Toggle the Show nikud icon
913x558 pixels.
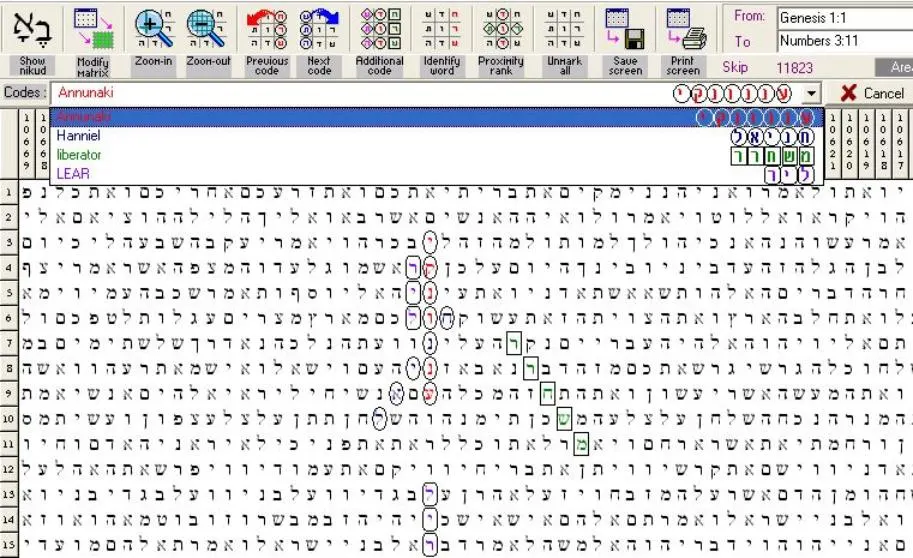point(32,29)
